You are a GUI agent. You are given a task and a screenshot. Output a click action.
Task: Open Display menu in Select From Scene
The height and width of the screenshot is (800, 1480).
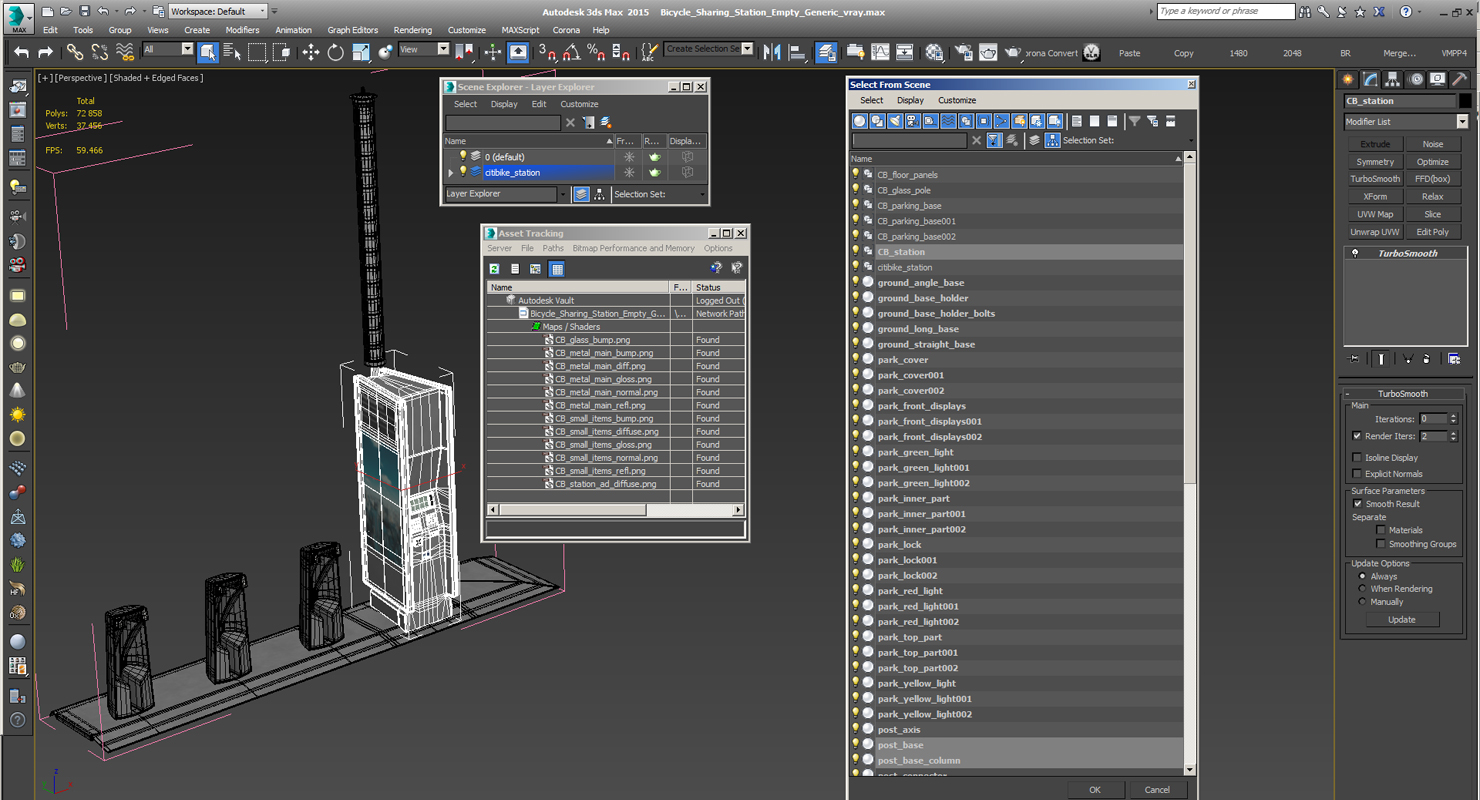(910, 100)
